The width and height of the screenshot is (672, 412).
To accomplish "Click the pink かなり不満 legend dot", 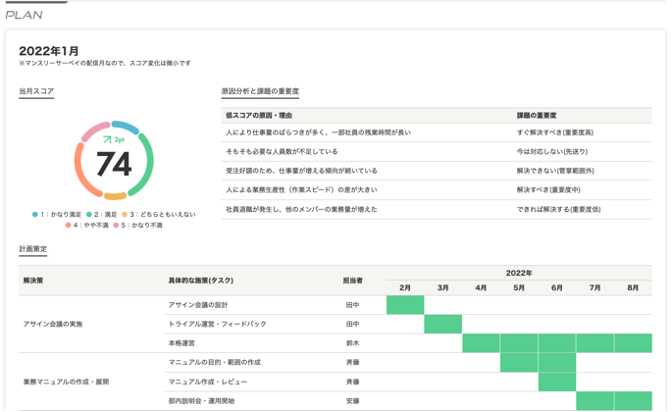I will point(117,226).
